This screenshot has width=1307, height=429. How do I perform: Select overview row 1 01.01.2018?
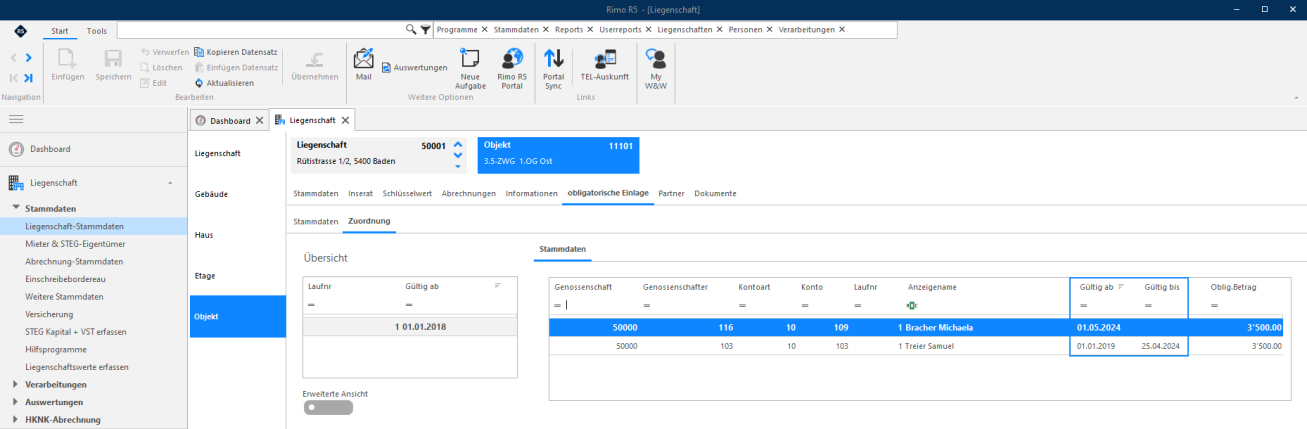click(x=410, y=327)
